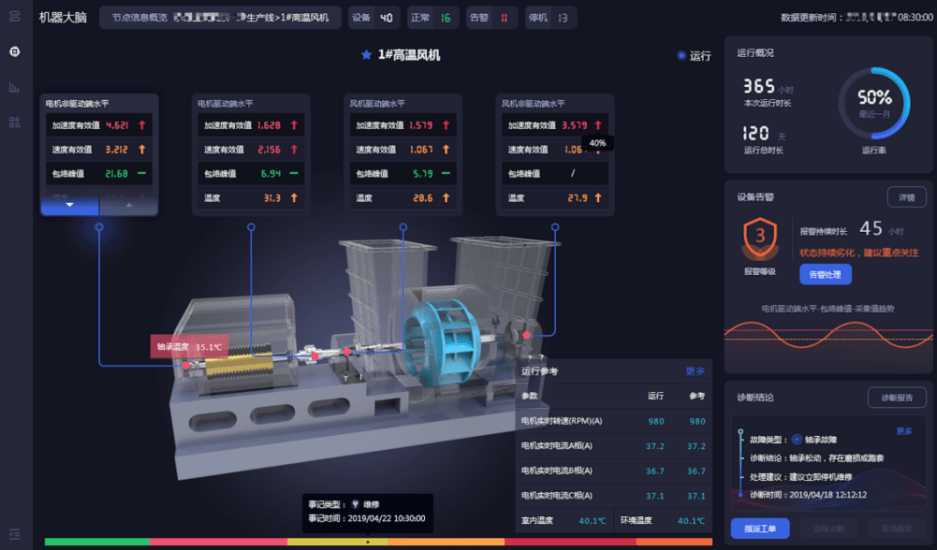Select the 告警 status filter tab
937x550 pixels.
click(x=491, y=17)
